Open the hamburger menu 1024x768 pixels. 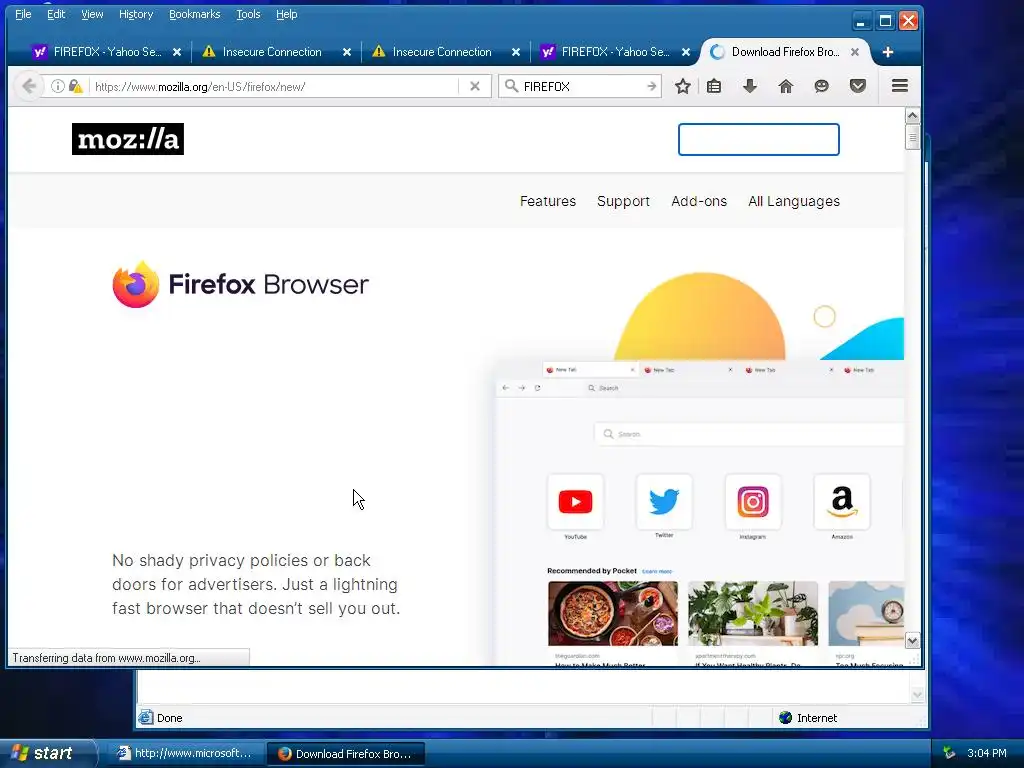[x=900, y=86]
